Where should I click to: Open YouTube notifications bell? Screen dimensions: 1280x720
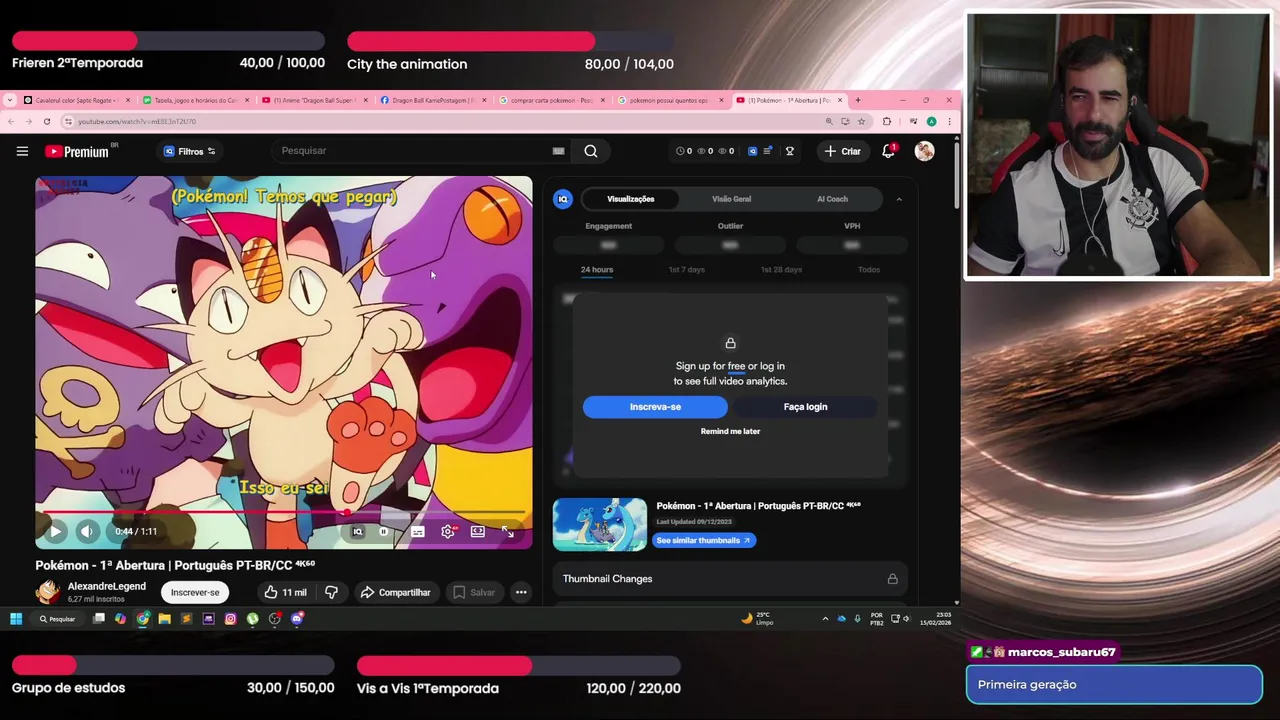click(x=888, y=151)
